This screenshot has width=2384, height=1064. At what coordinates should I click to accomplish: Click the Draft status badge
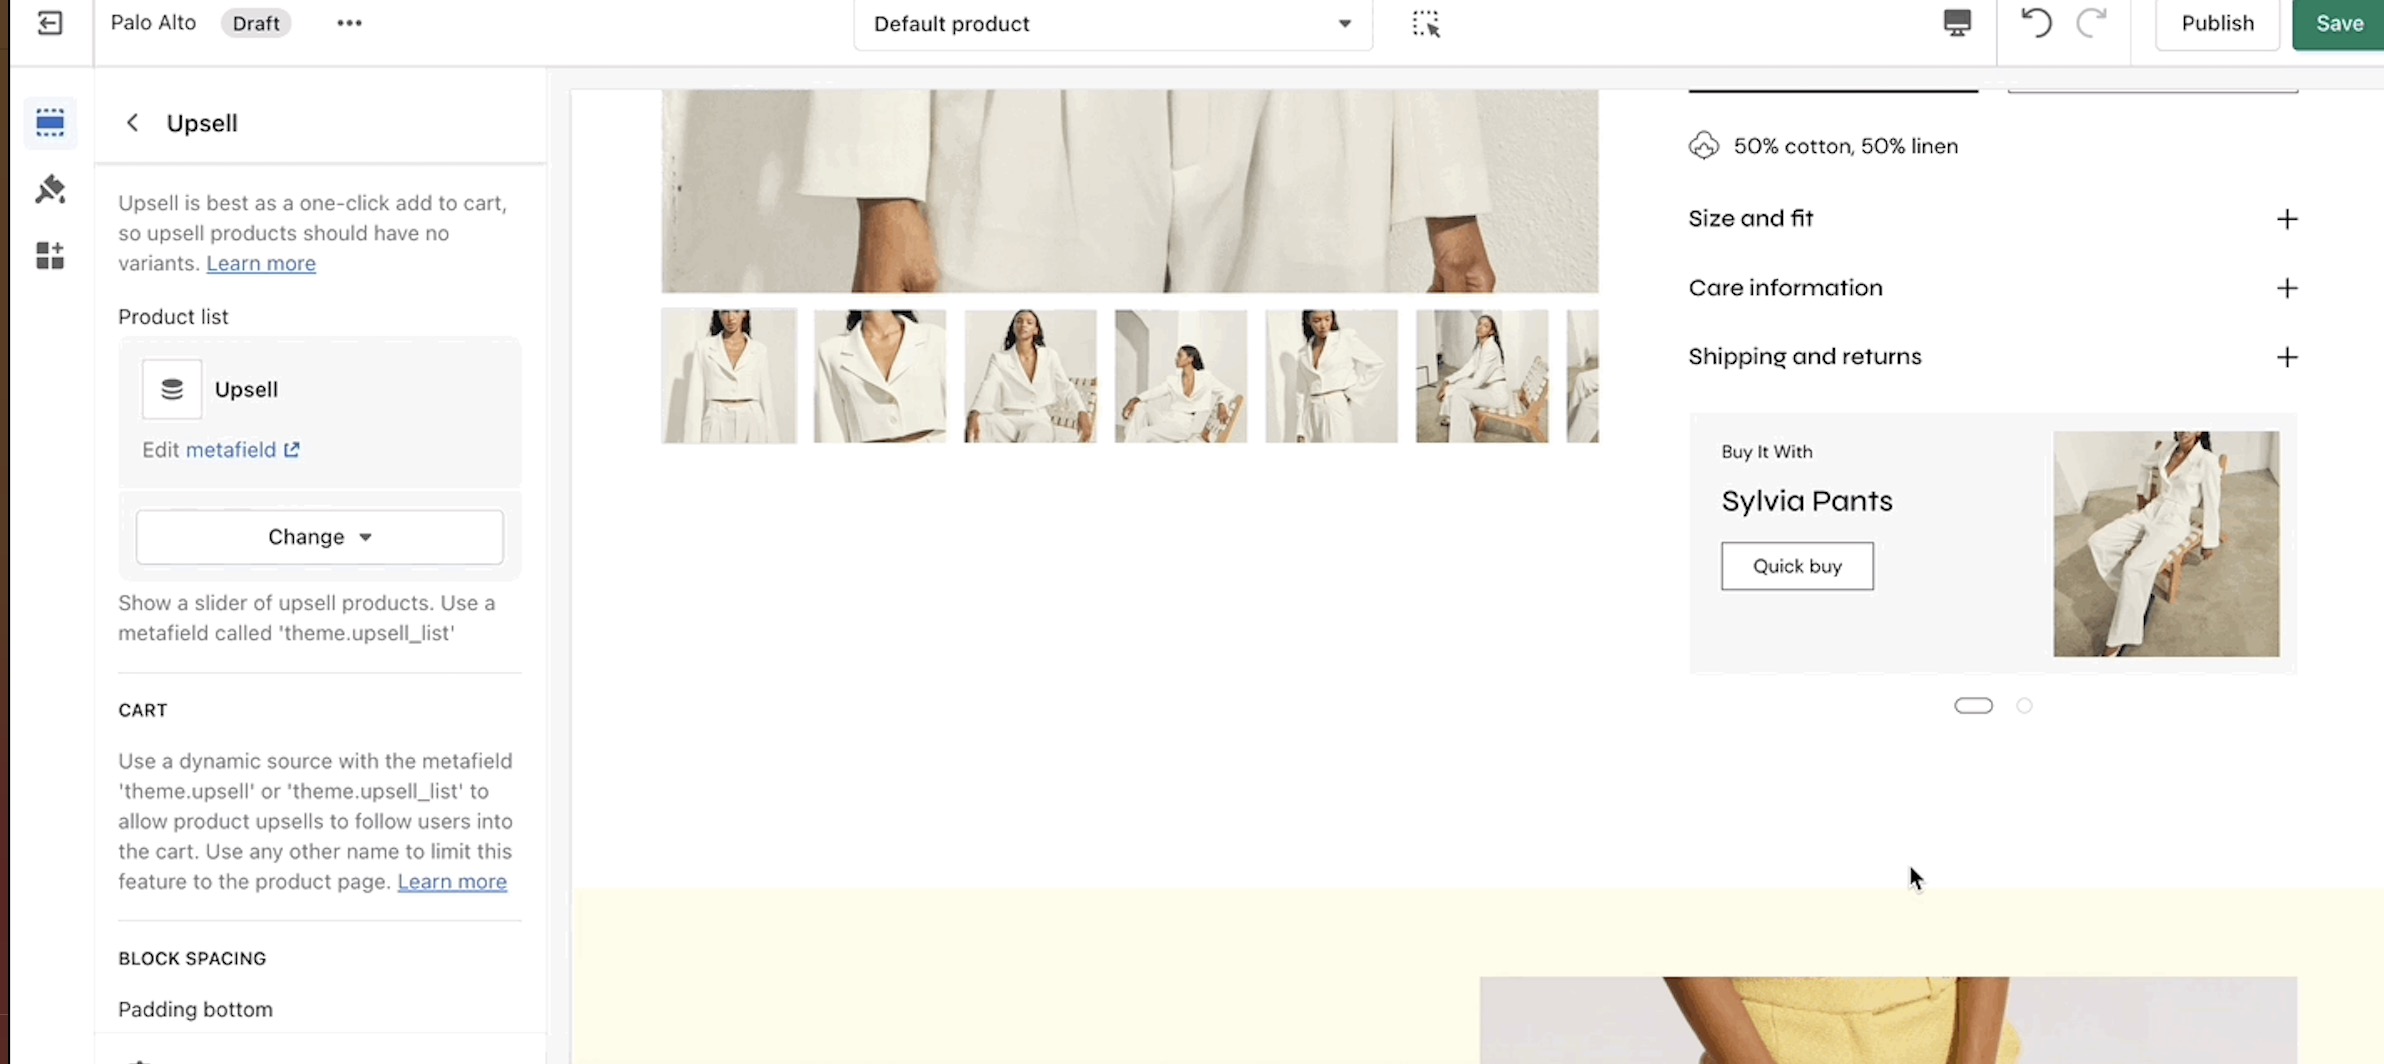[x=256, y=23]
